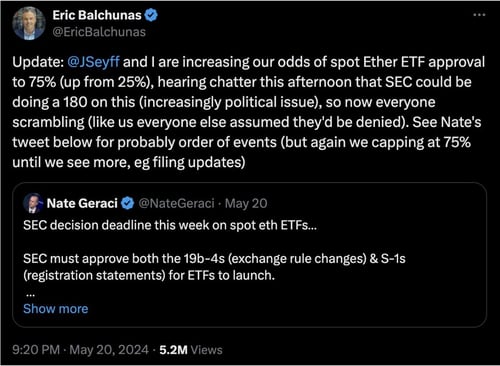Expand quoted tweet with Show more
Screen dimensions: 500x366
[x=56, y=309]
